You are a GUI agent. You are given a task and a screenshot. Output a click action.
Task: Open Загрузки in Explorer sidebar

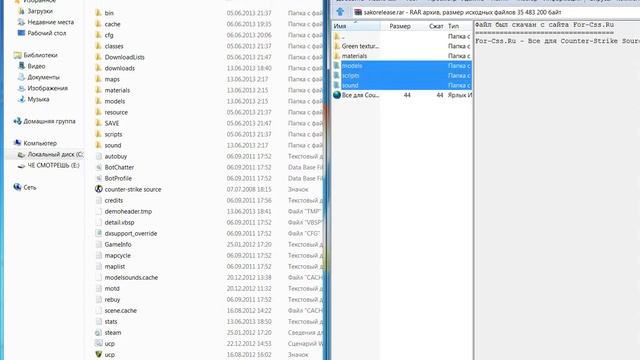pos(40,11)
